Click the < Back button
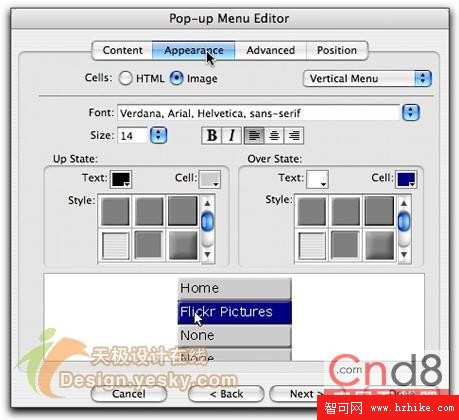This screenshot has width=459, height=420. click(x=226, y=394)
